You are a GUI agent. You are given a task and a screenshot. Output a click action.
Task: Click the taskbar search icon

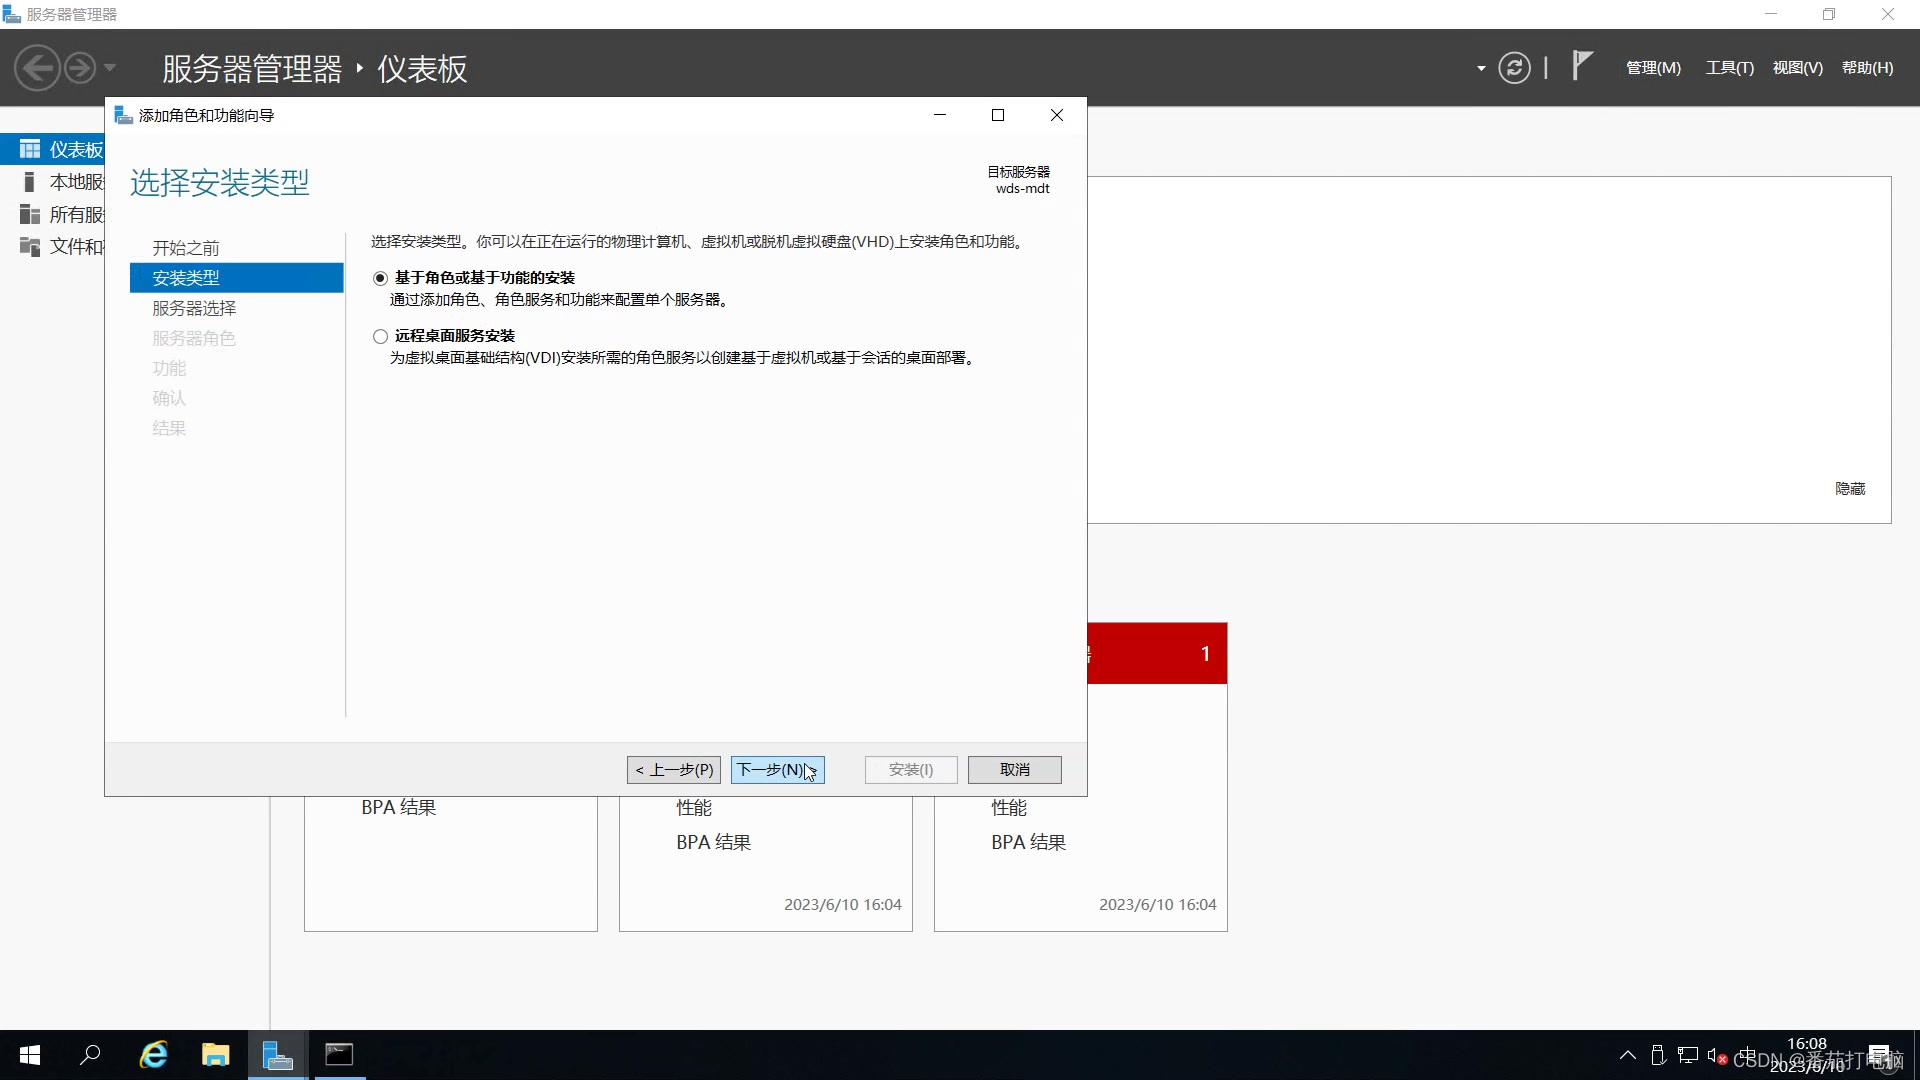[x=90, y=1055]
